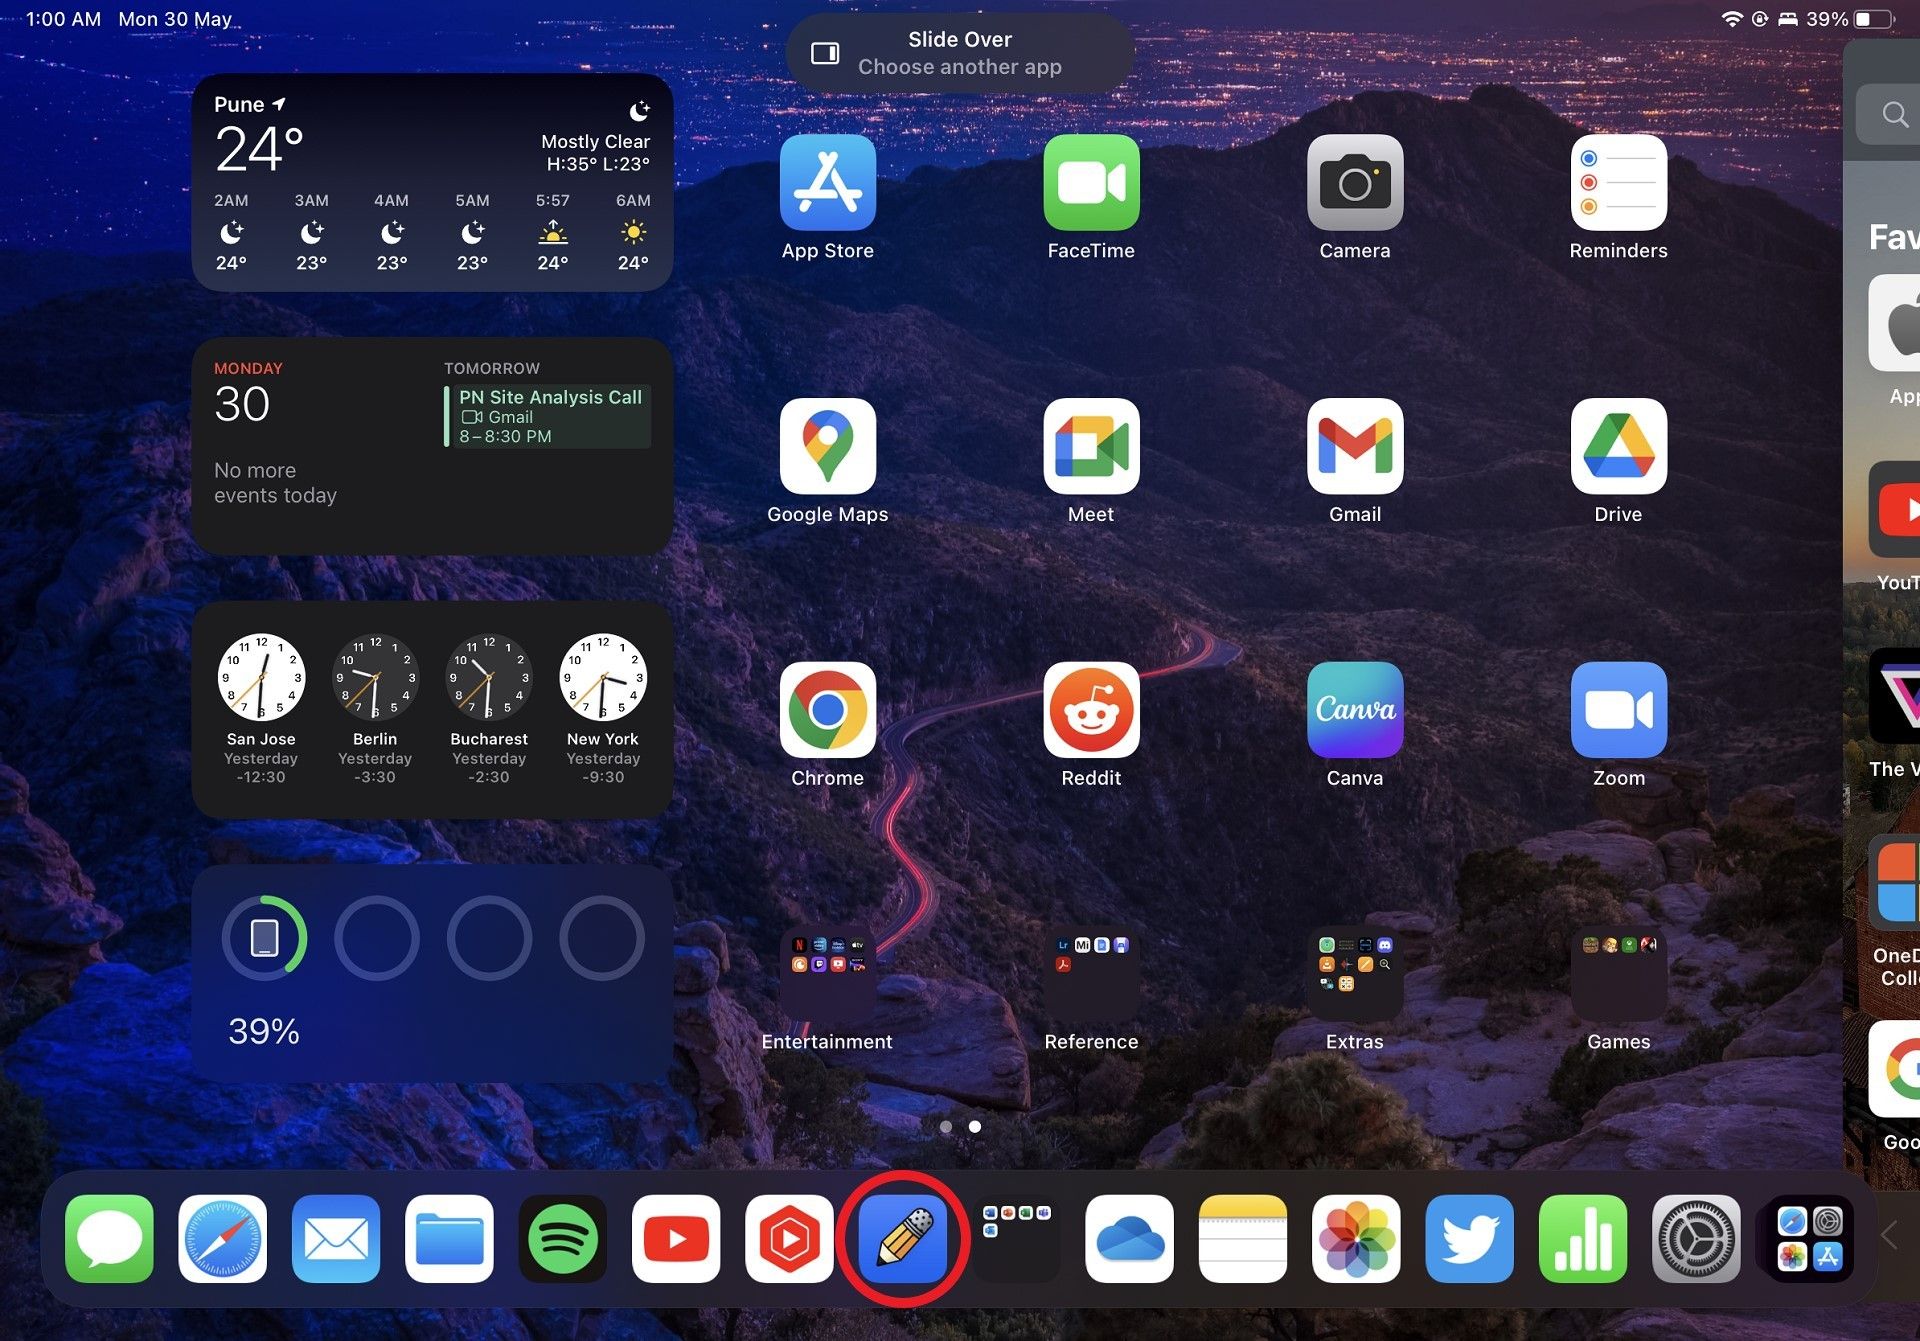Tap the PN Site Analysis Call event
This screenshot has height=1341, width=1920.
(549, 415)
